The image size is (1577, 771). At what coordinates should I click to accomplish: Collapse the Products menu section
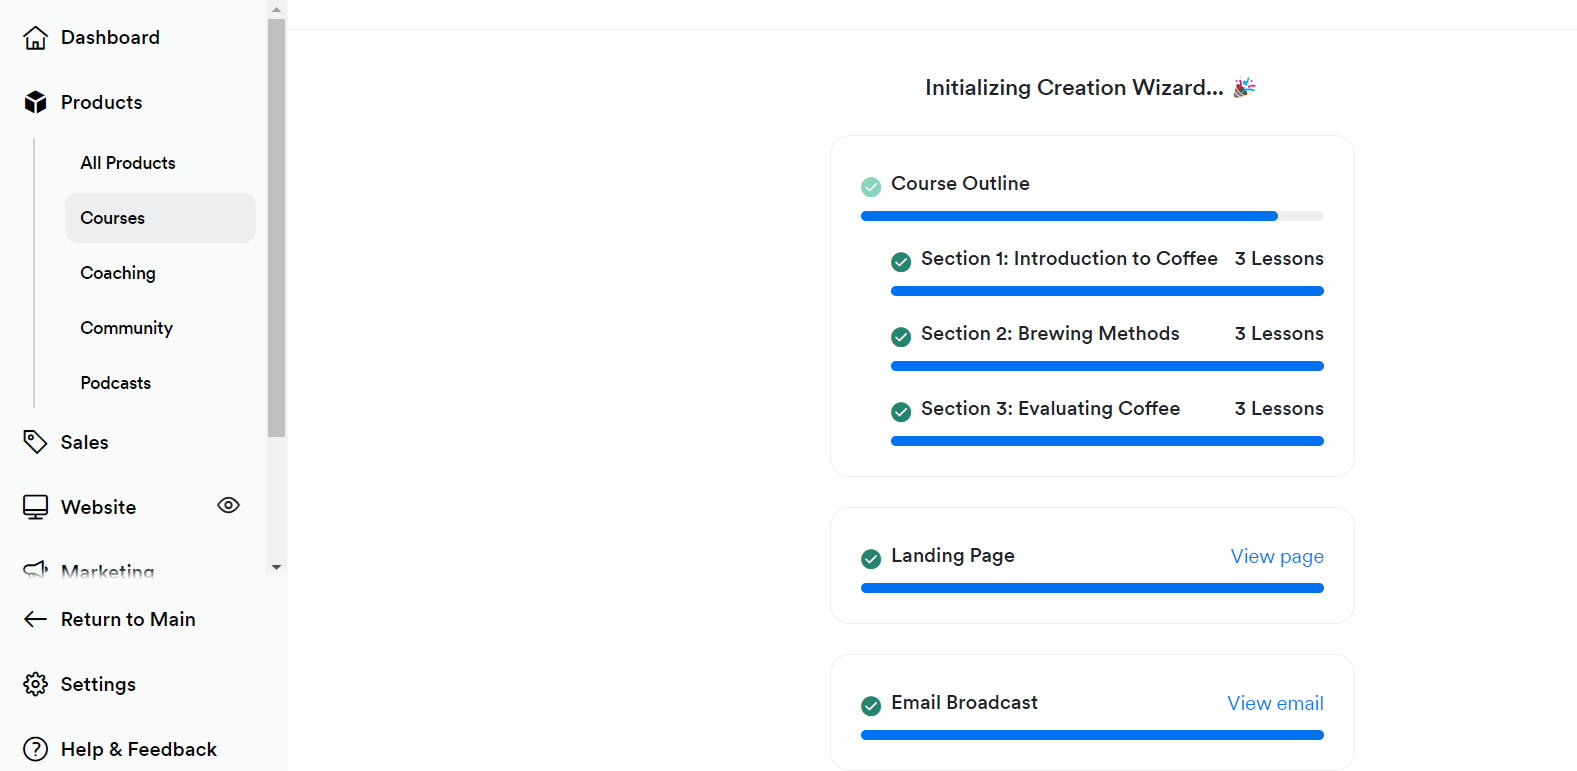pos(101,102)
